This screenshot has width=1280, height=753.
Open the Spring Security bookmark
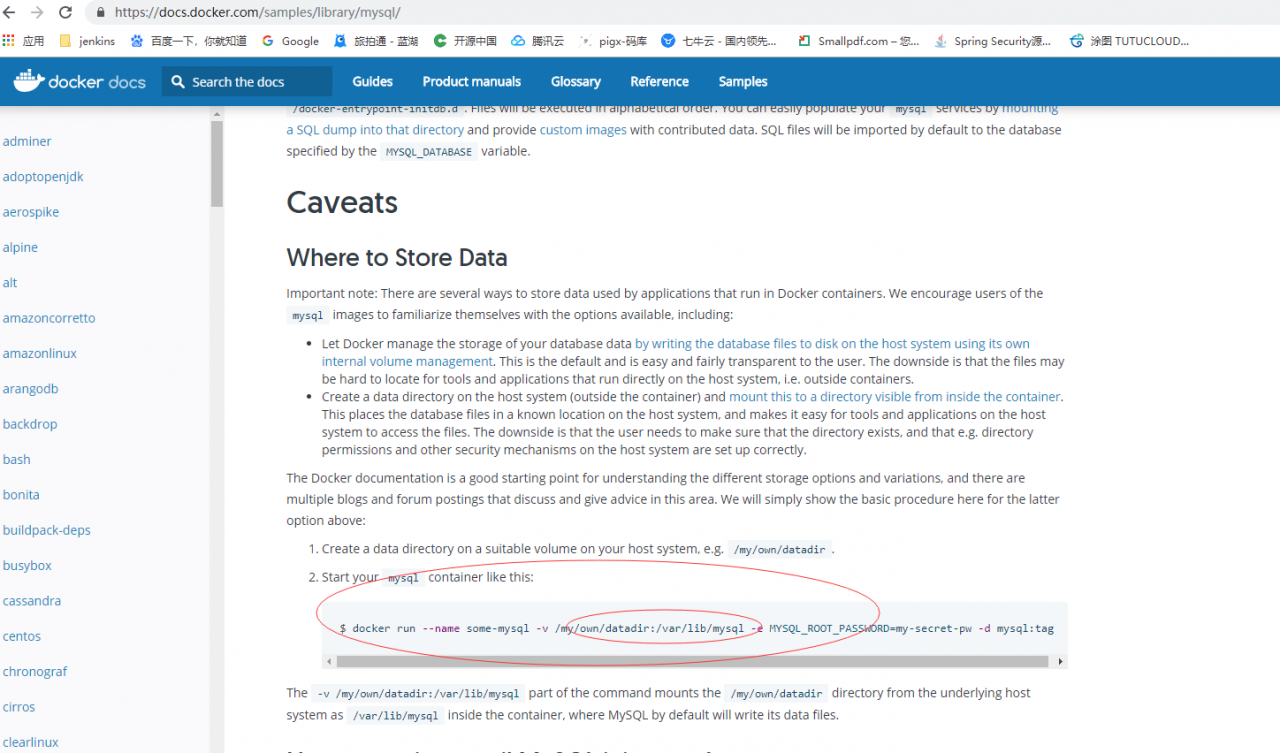point(993,41)
